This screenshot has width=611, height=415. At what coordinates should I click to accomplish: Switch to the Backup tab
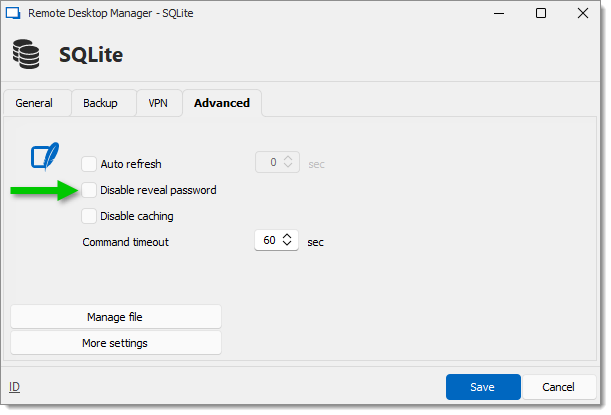click(104, 103)
